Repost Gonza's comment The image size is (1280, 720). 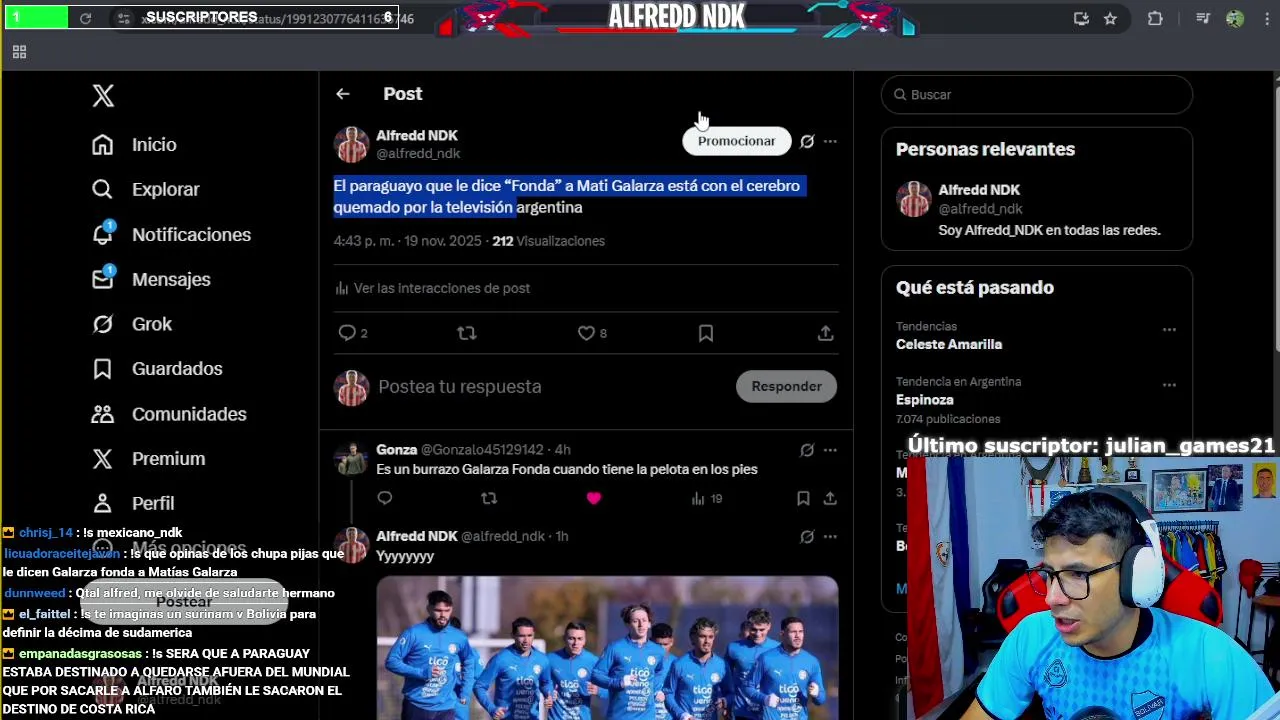click(489, 498)
